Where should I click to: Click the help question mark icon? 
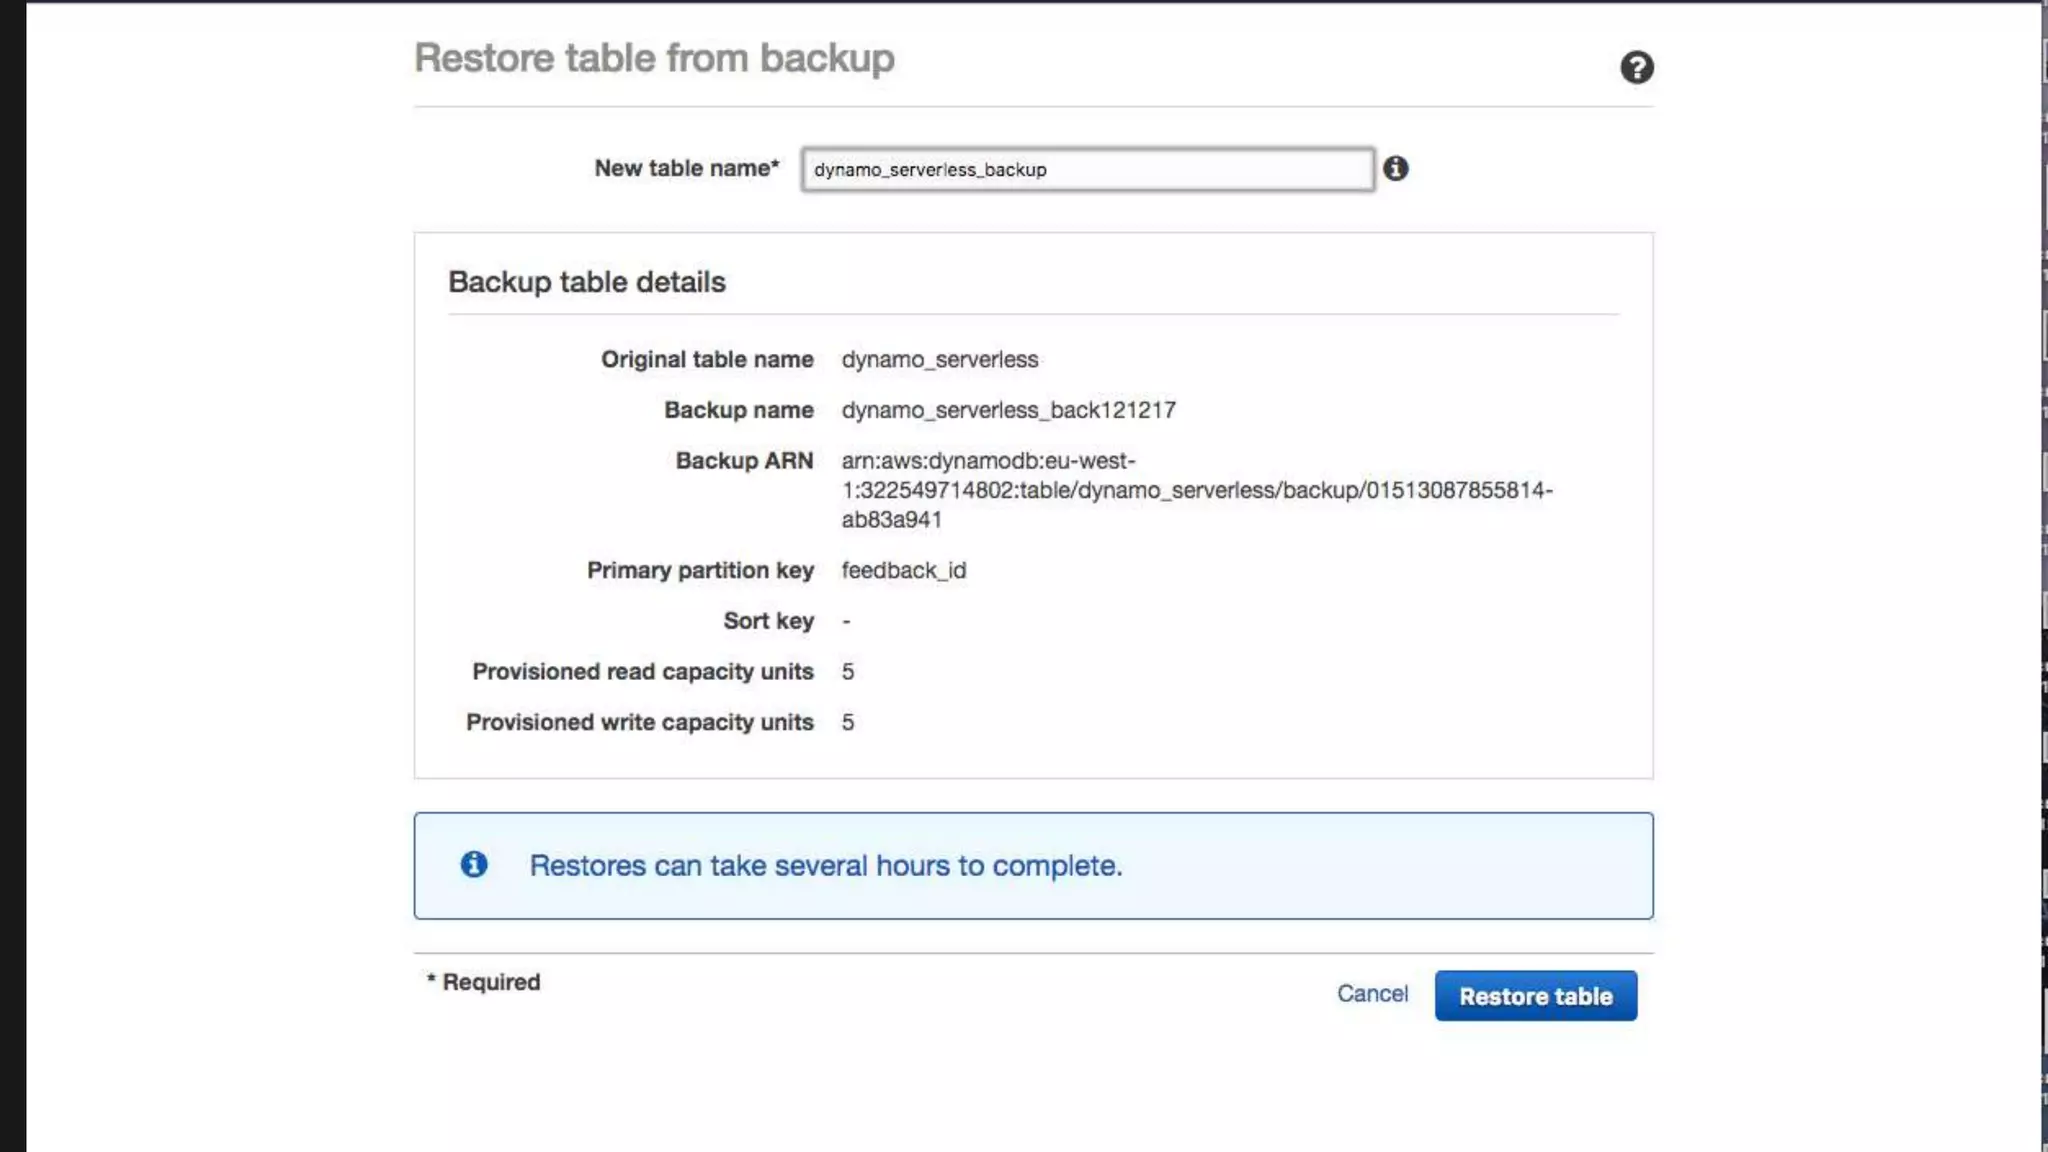1636,67
